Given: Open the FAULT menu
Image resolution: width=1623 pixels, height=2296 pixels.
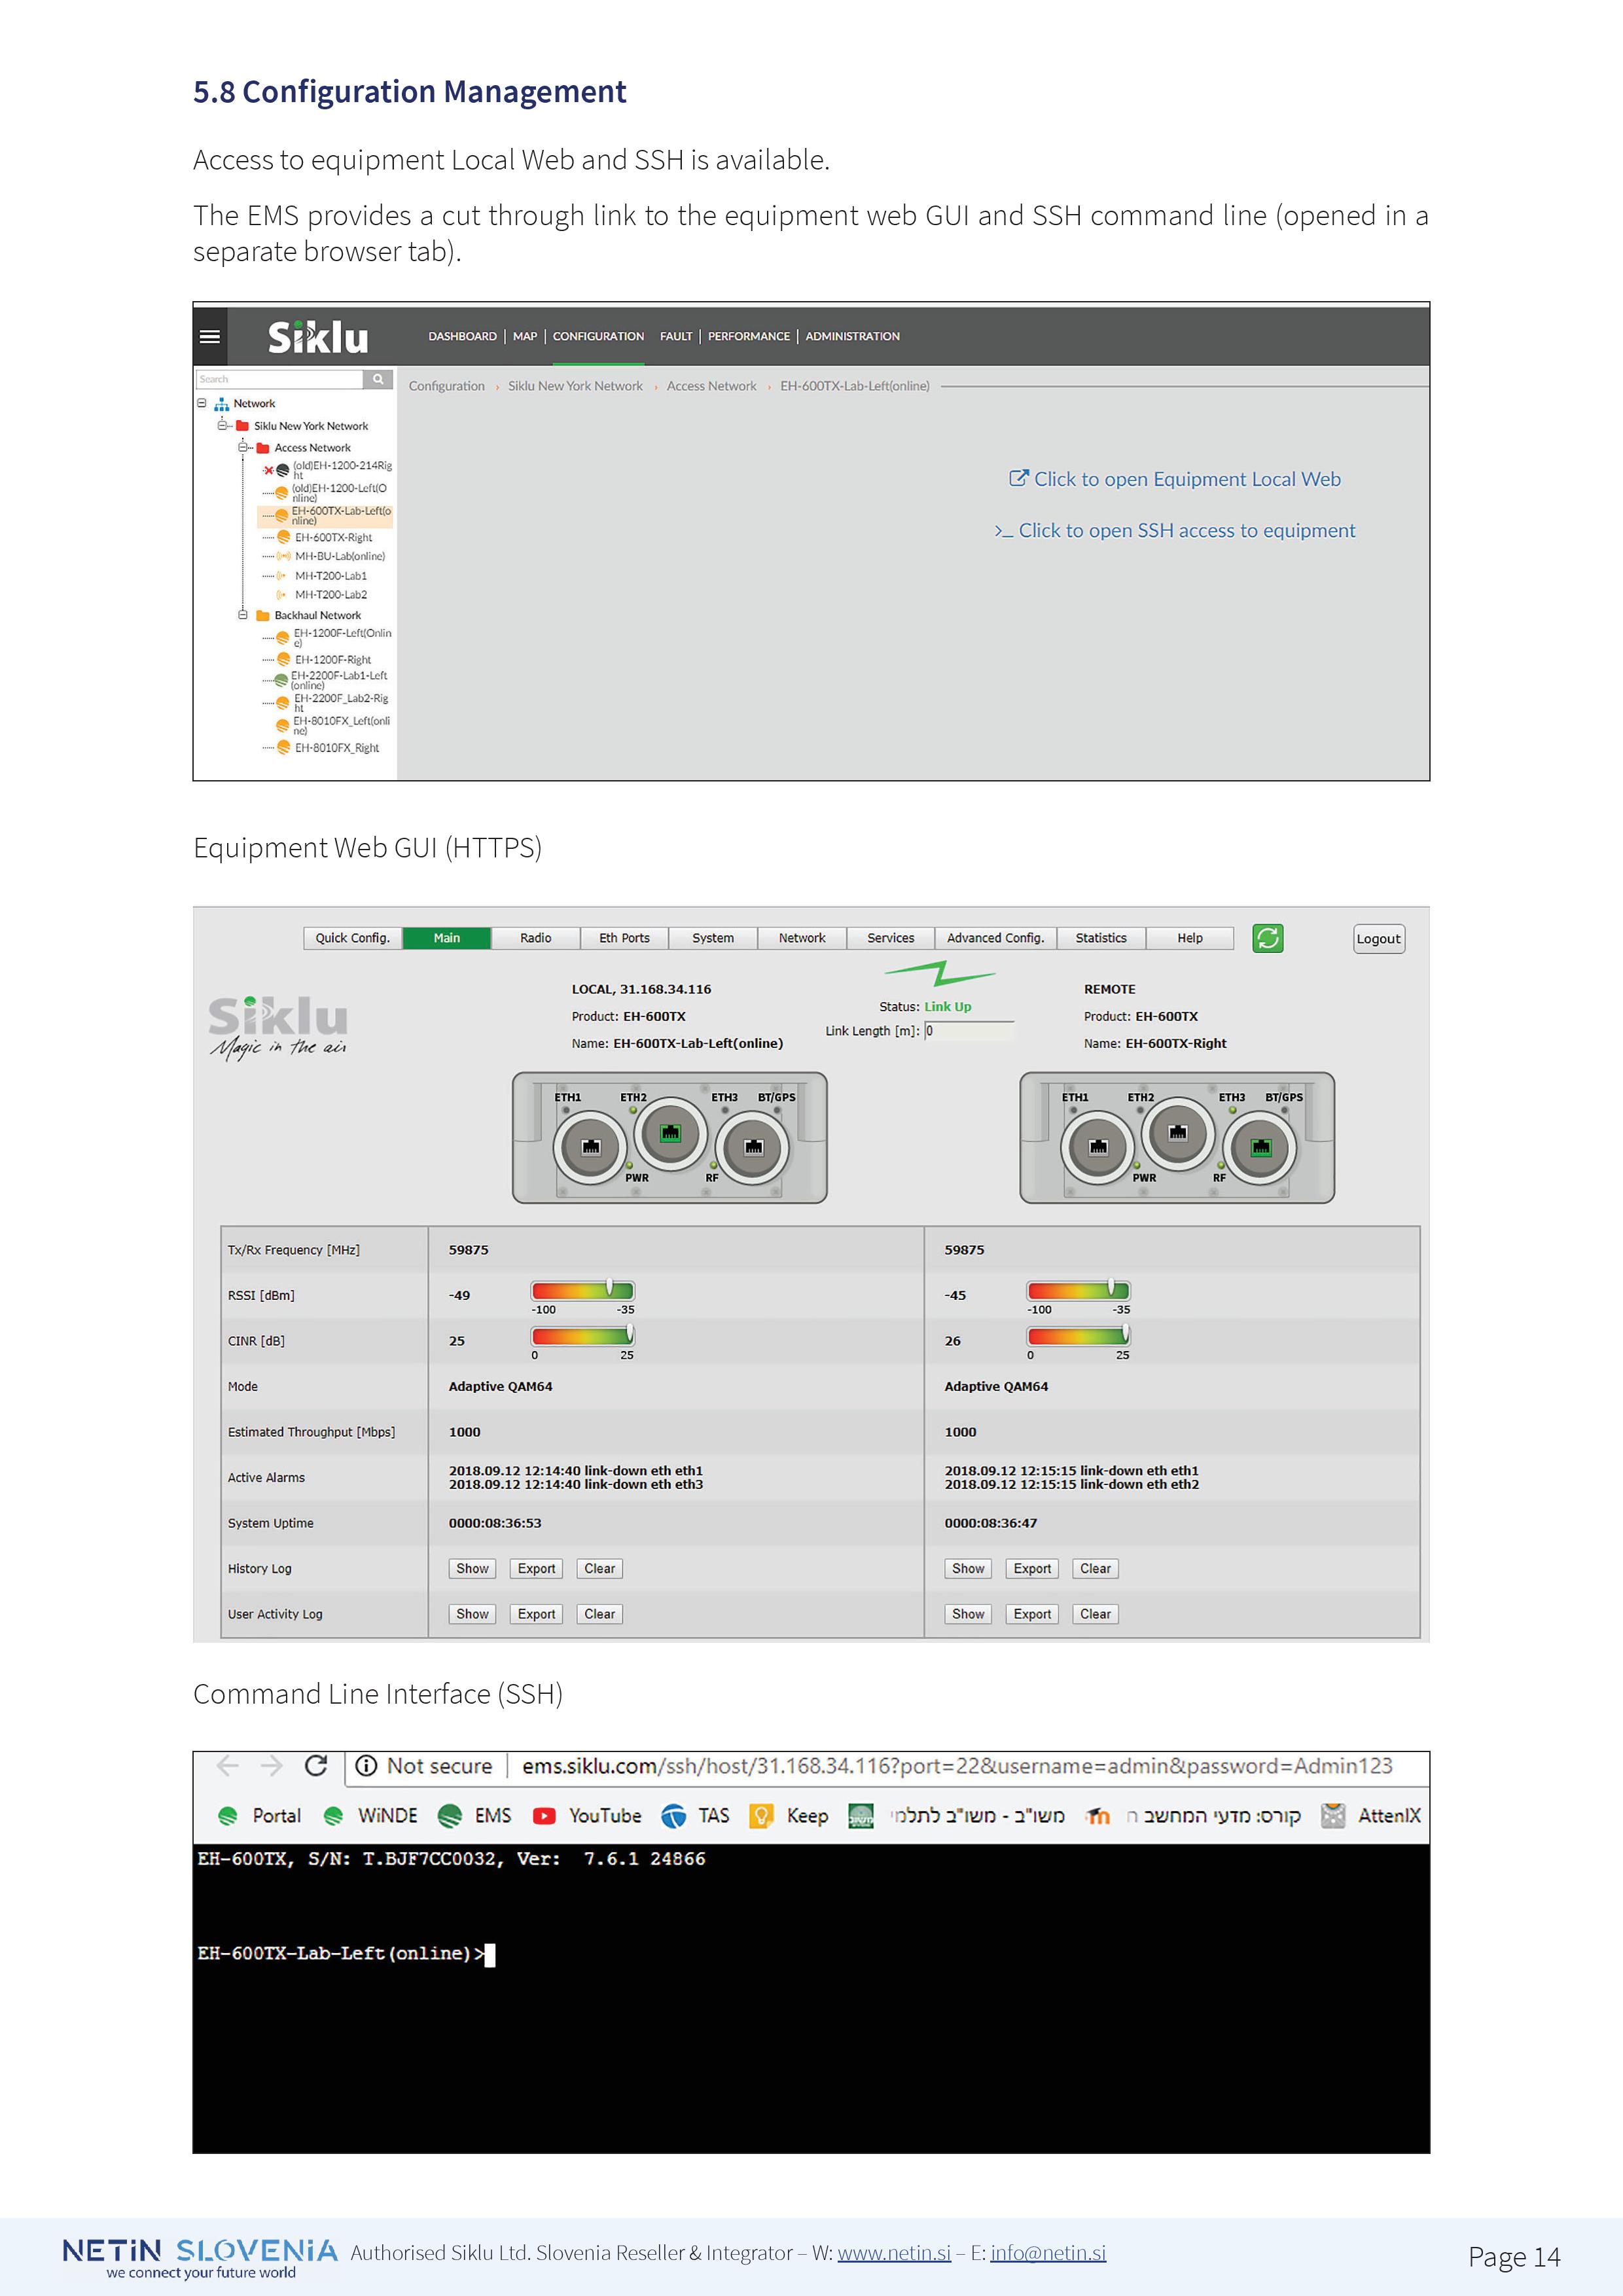Looking at the screenshot, I should point(675,336).
